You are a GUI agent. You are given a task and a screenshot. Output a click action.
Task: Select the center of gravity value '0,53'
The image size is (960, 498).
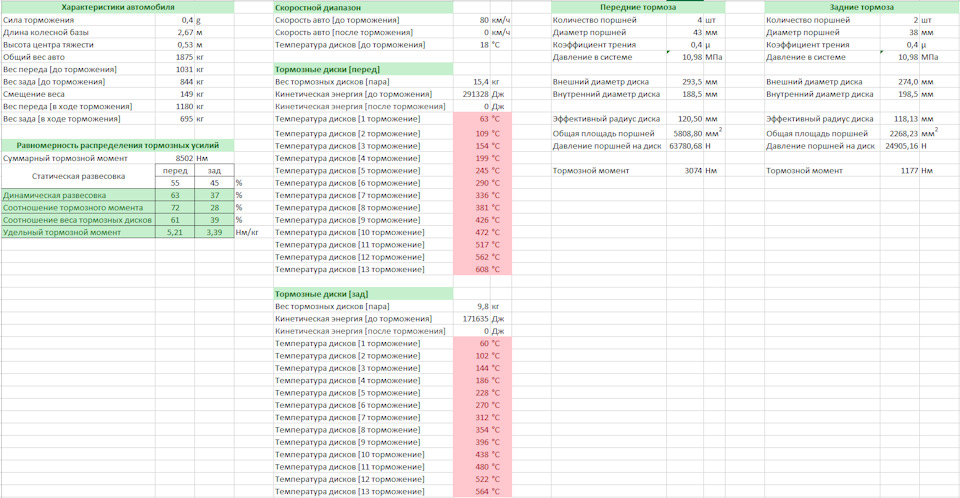pyautogui.click(x=174, y=45)
